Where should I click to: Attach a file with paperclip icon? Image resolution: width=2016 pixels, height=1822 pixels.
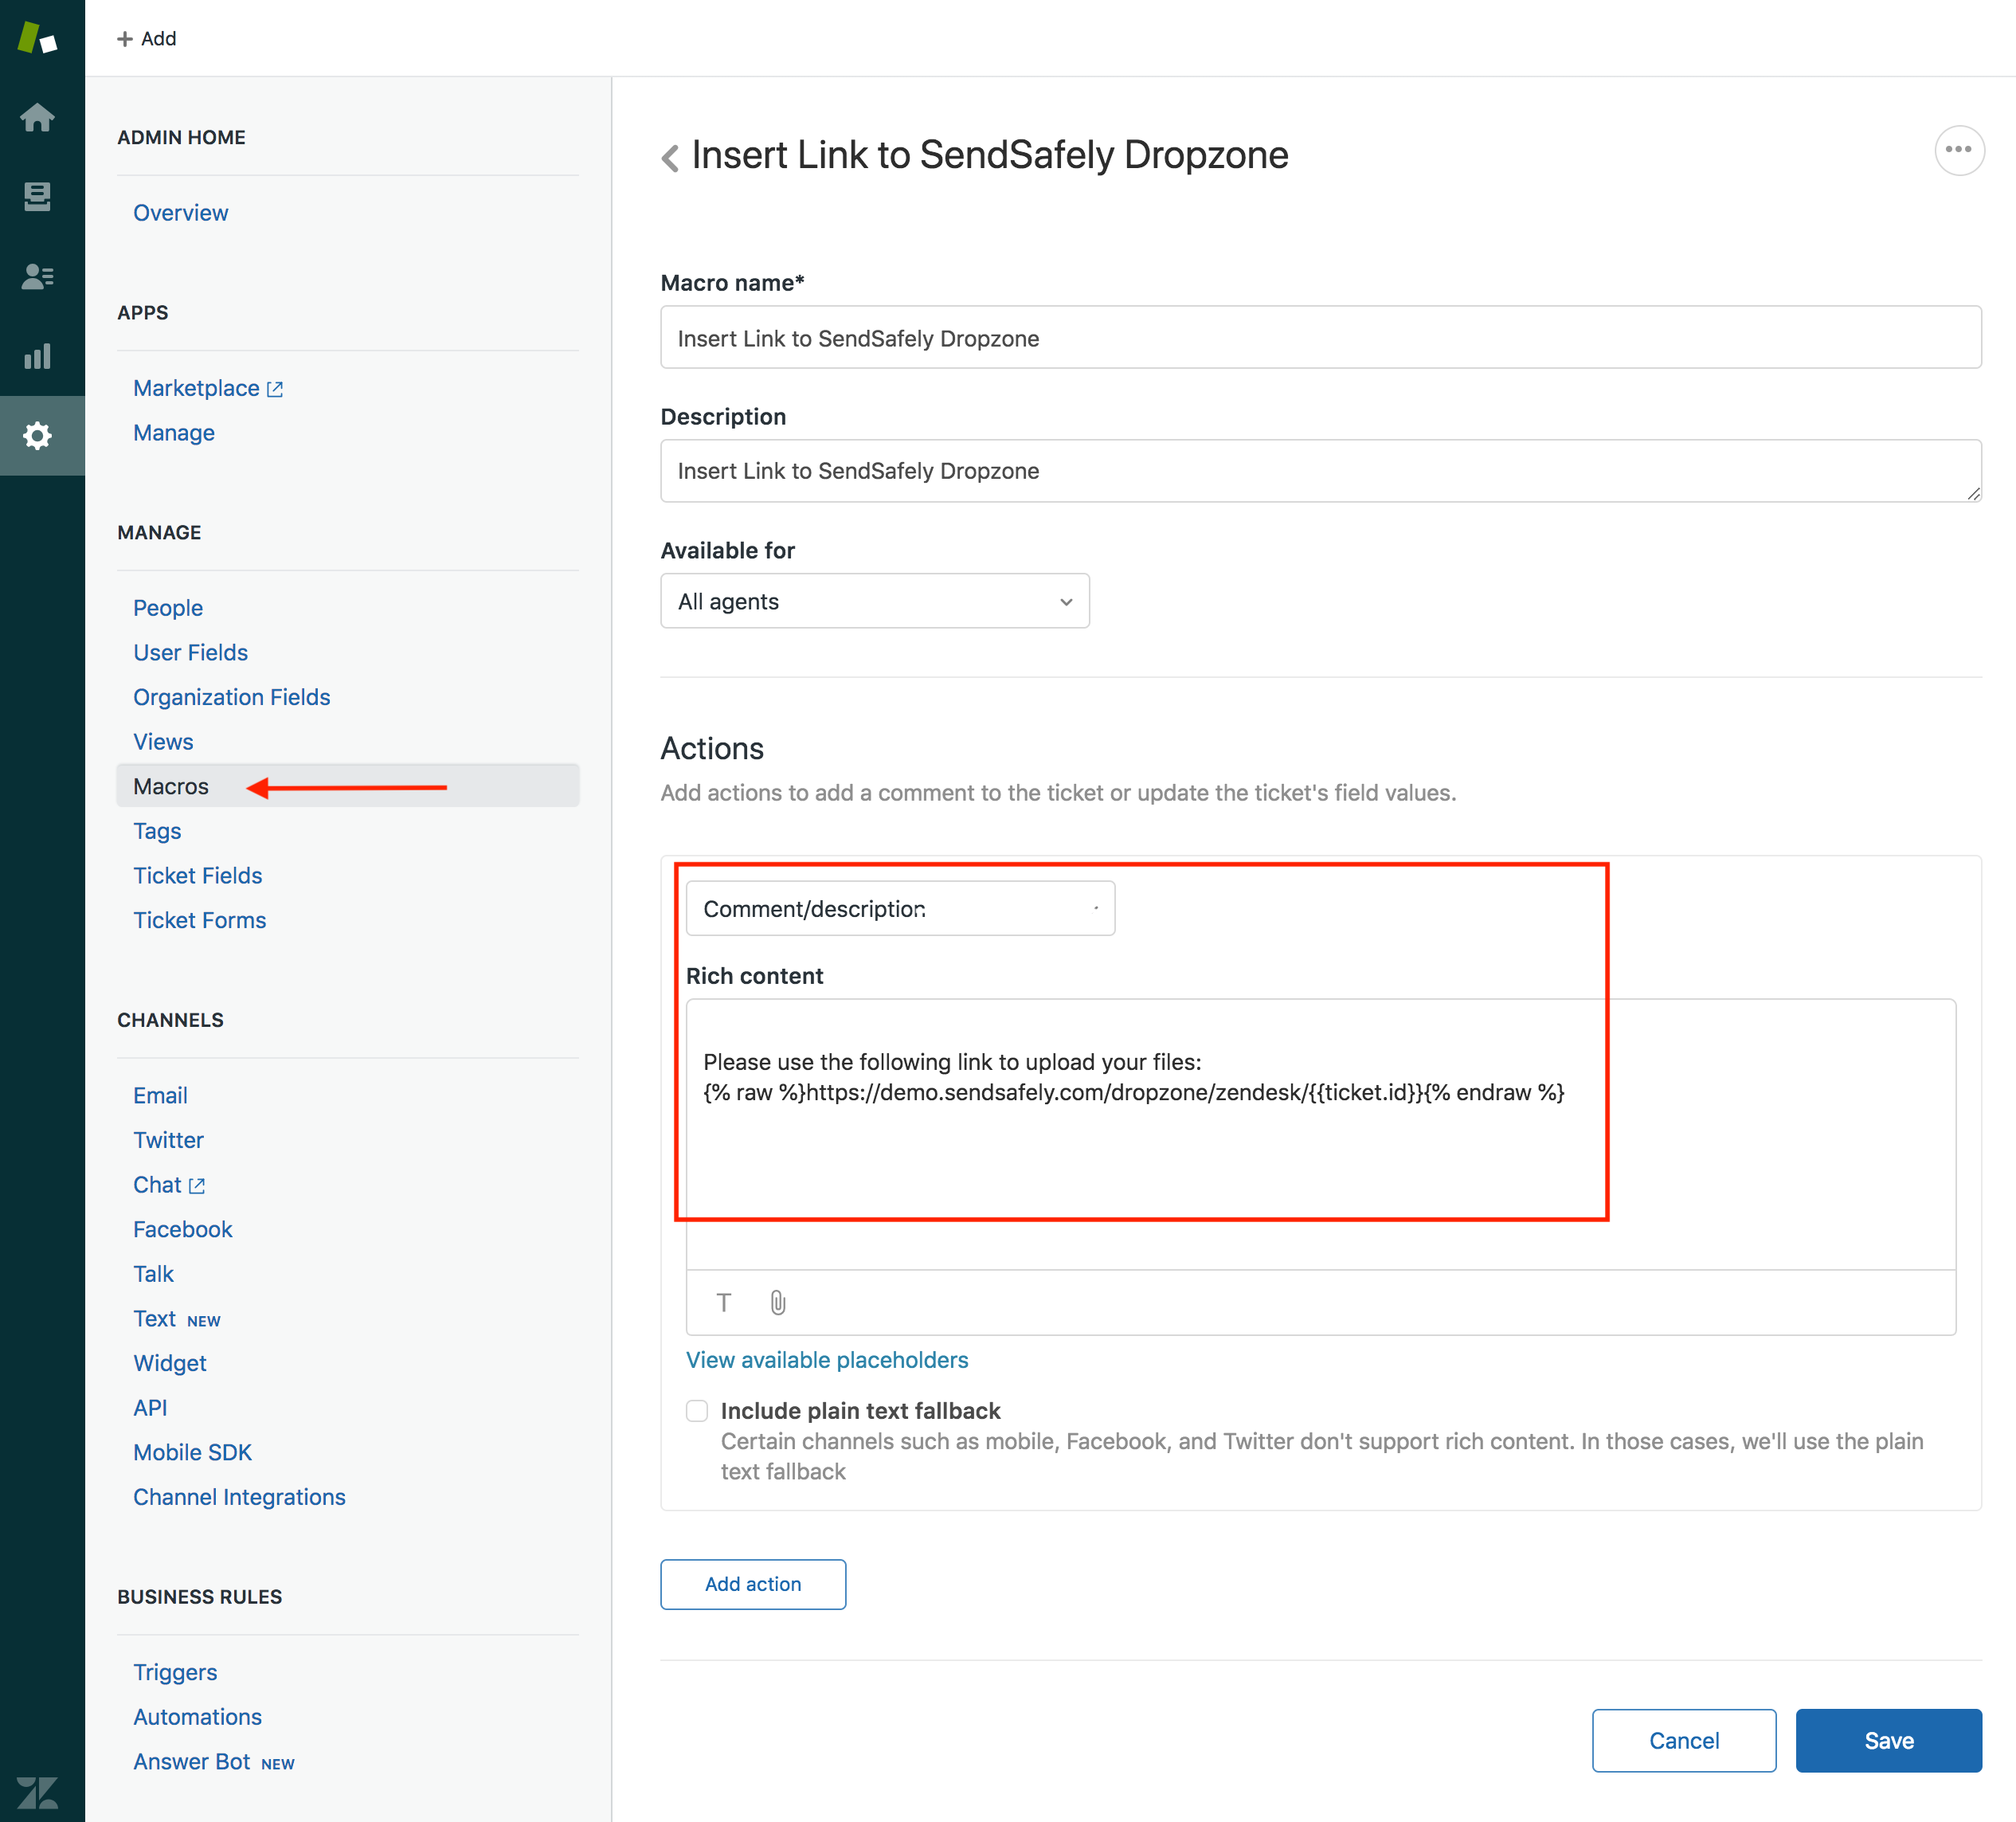(778, 1302)
